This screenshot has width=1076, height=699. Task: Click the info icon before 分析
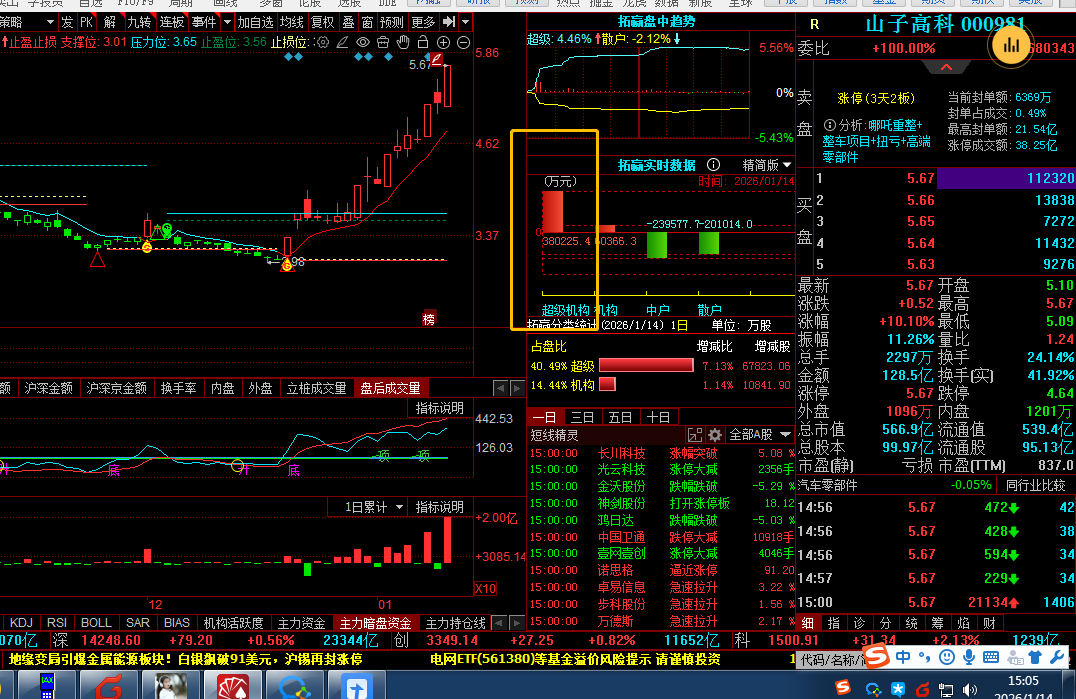[x=829, y=125]
